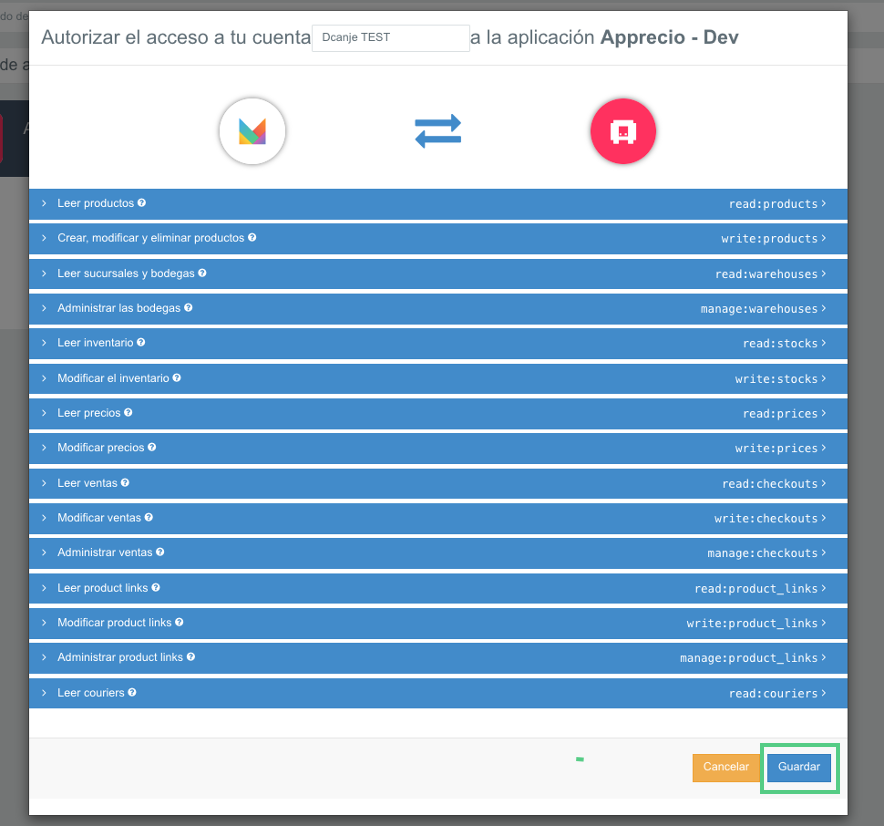Open help icon for Leer inventario
The image size is (884, 826).
pyautogui.click(x=141, y=342)
